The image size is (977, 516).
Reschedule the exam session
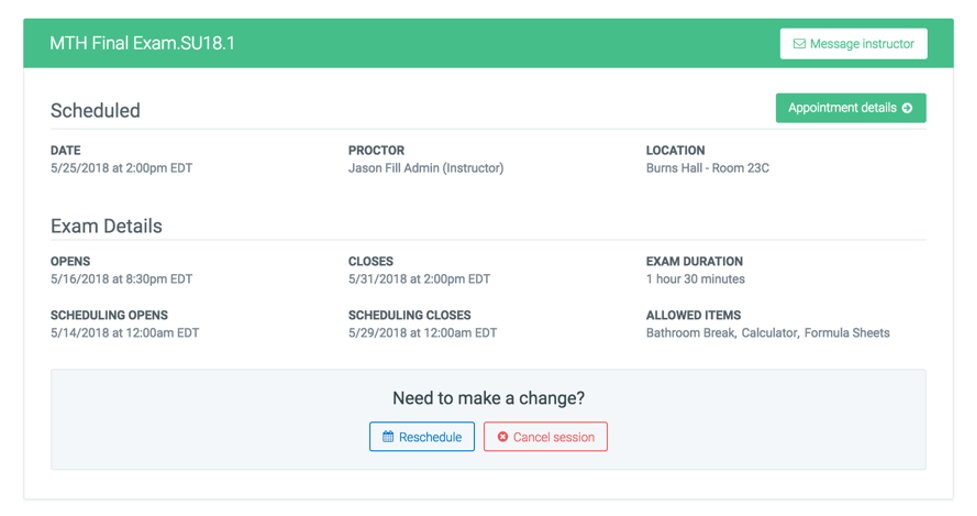click(x=422, y=437)
